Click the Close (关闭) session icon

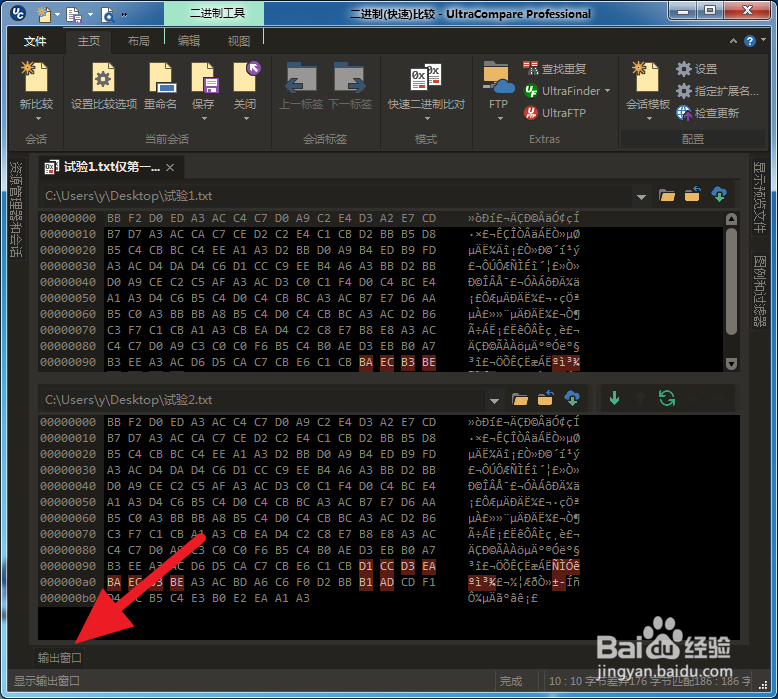[x=246, y=77]
